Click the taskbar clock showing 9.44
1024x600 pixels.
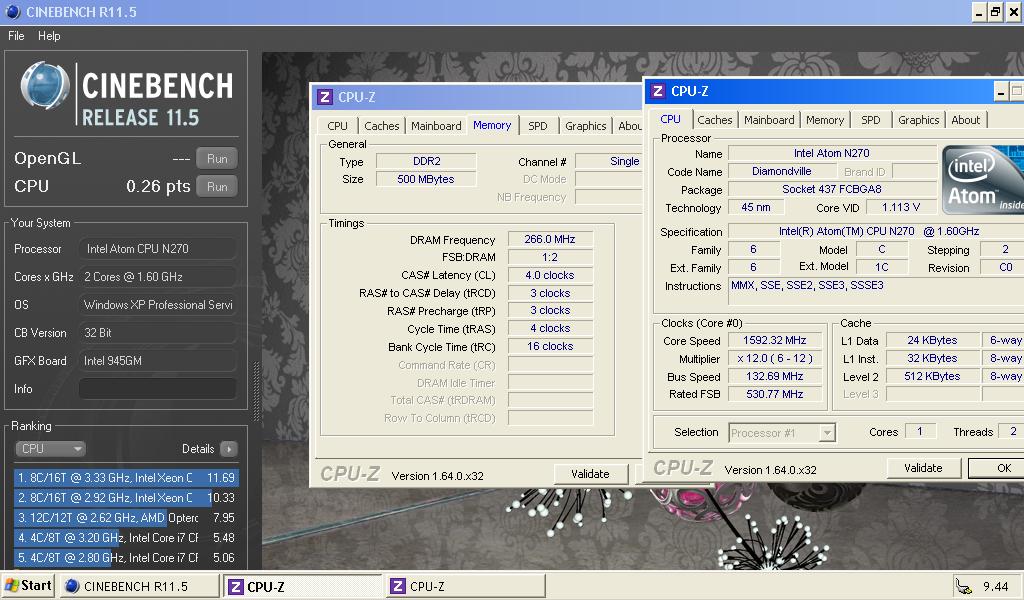[x=995, y=586]
